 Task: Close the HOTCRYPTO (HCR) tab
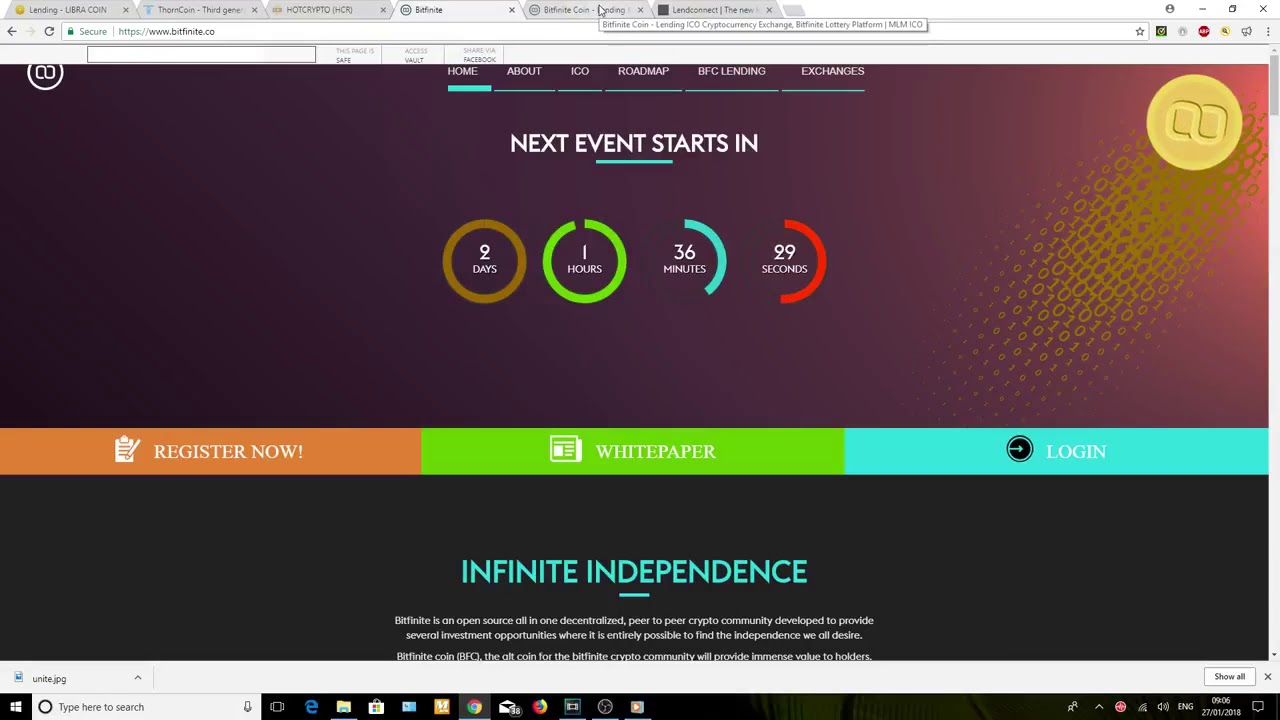click(383, 10)
